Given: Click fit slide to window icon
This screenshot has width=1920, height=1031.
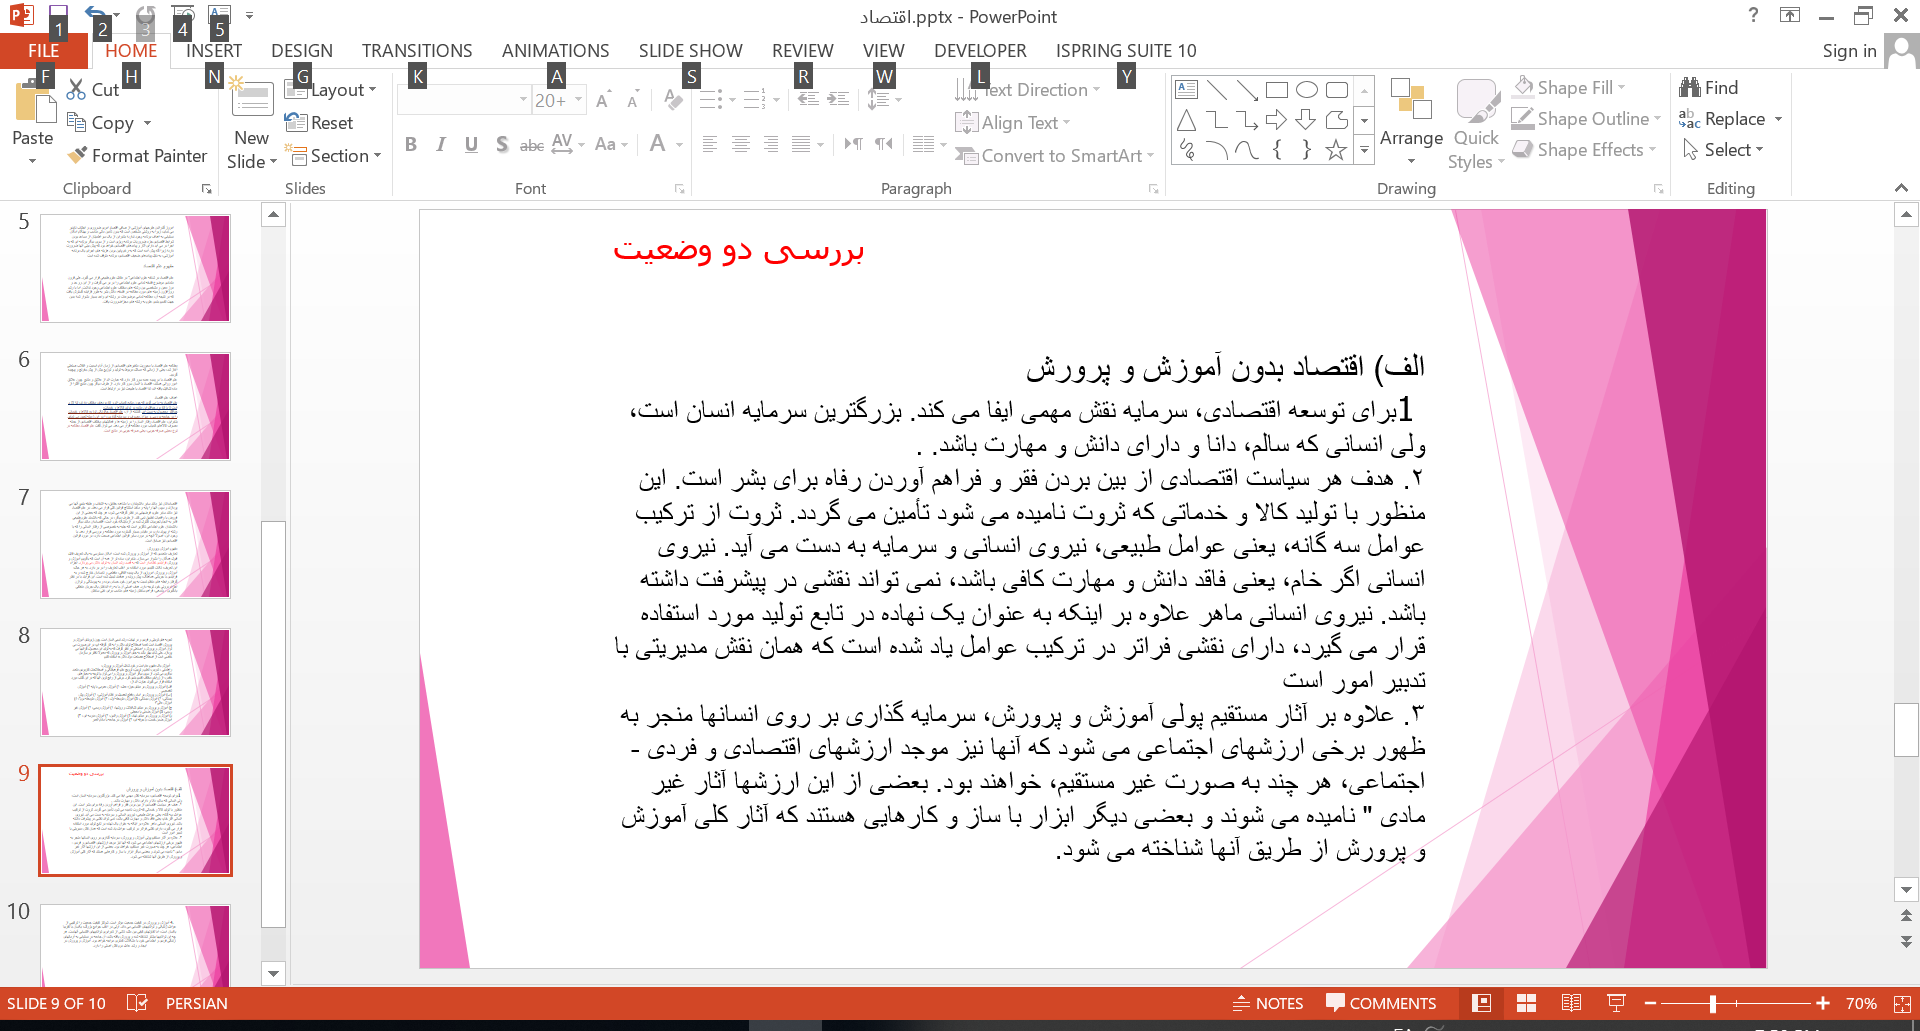Looking at the screenshot, I should coord(1902,1003).
